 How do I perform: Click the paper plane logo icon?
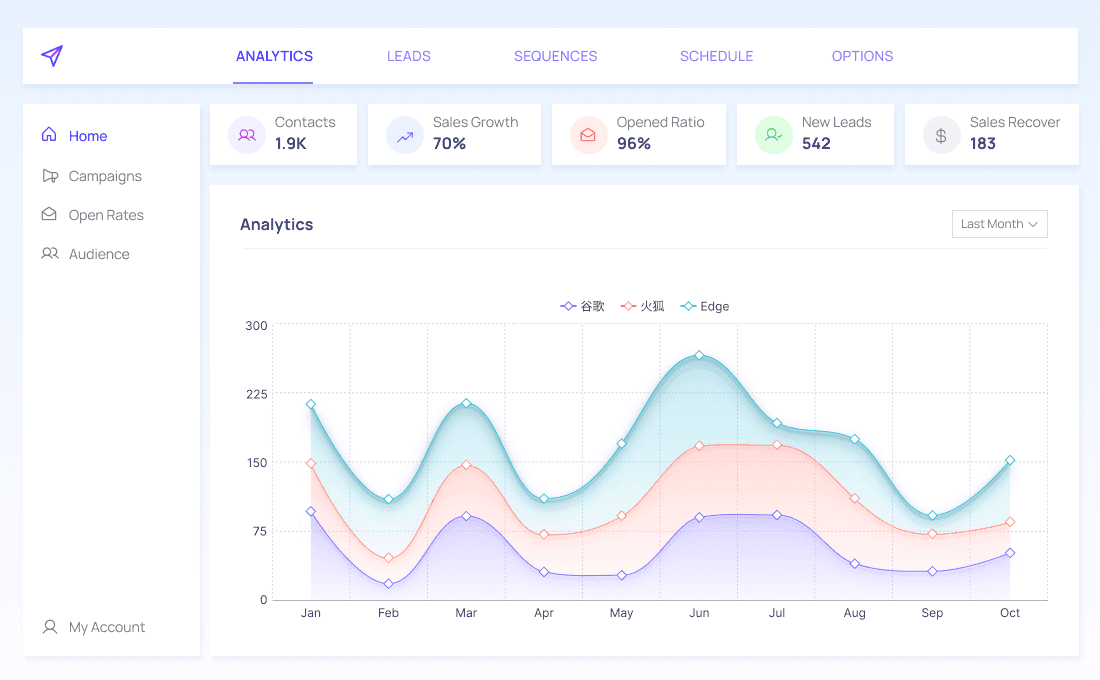click(51, 56)
